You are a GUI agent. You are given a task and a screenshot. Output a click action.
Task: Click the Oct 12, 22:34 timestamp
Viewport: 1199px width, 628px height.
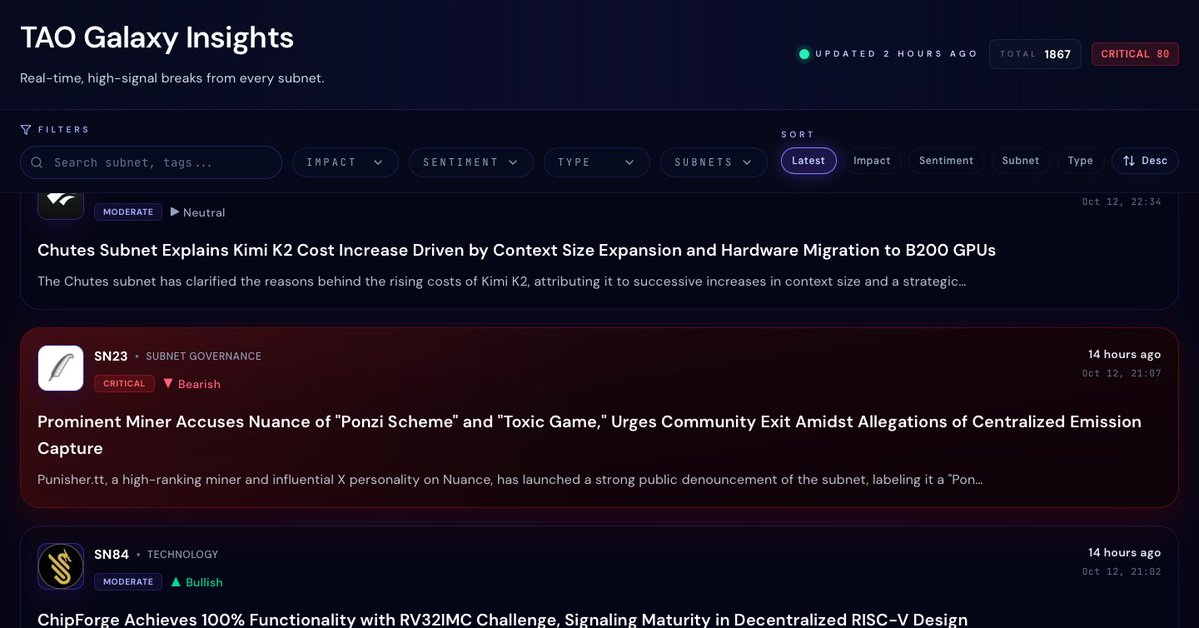tap(1121, 202)
